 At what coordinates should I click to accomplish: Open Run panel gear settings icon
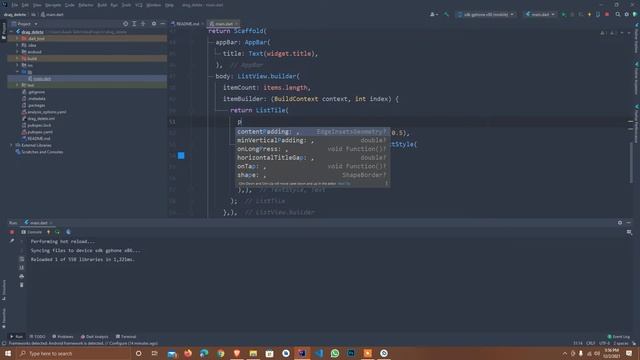[x=620, y=223]
